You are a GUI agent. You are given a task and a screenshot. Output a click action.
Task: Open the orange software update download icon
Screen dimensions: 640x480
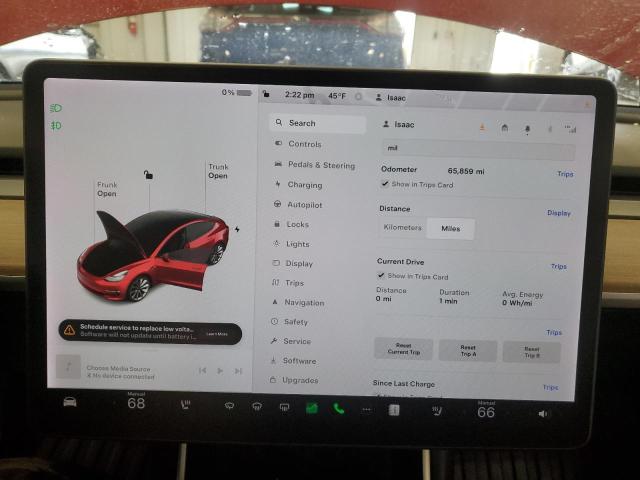[x=482, y=128]
